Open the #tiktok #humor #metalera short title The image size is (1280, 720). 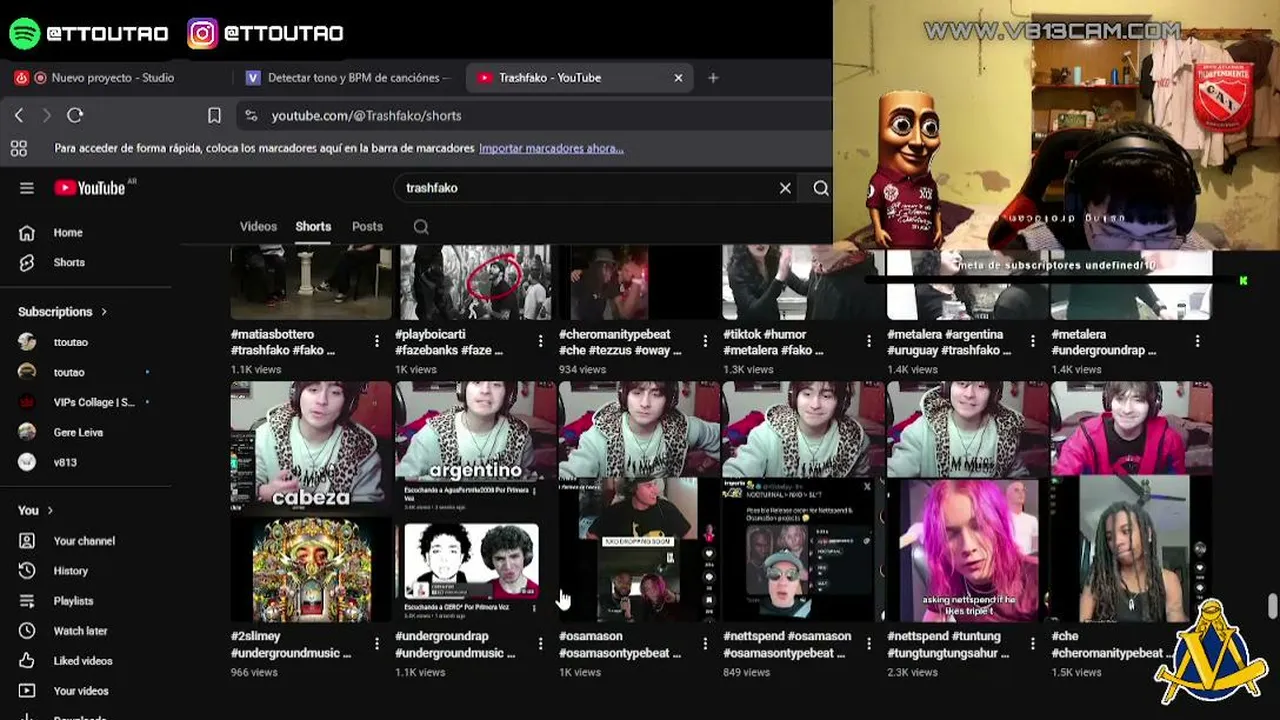[773, 343]
